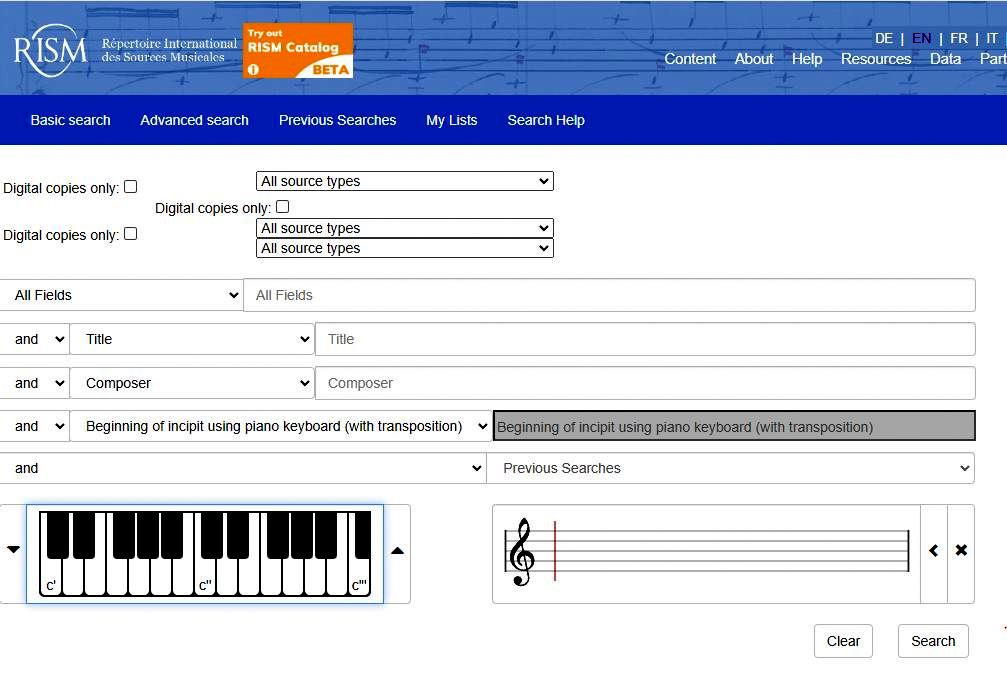Click into the Title text input
1007x678 pixels.
click(644, 339)
